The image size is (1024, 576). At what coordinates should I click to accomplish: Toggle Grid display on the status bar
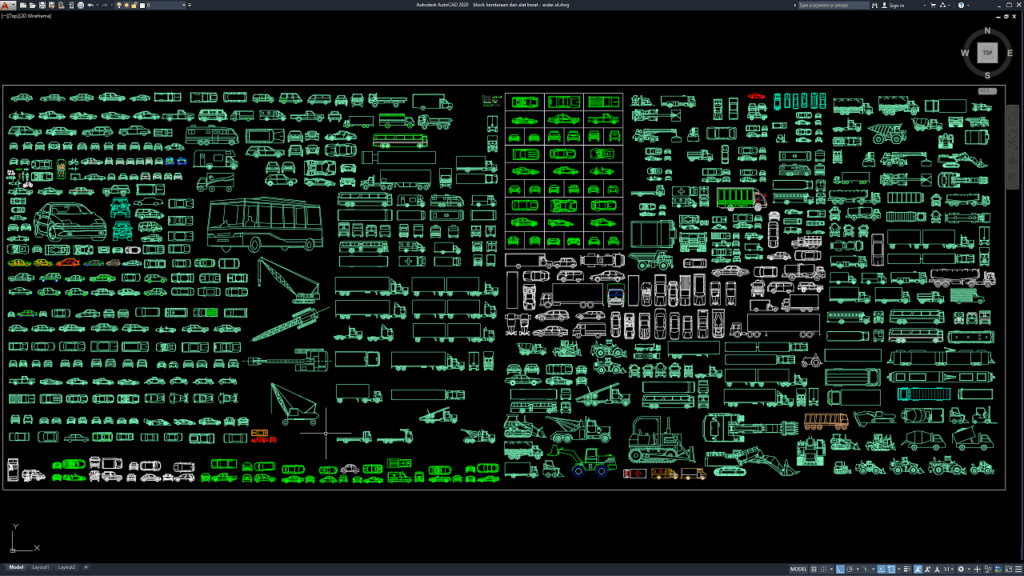pos(813,568)
